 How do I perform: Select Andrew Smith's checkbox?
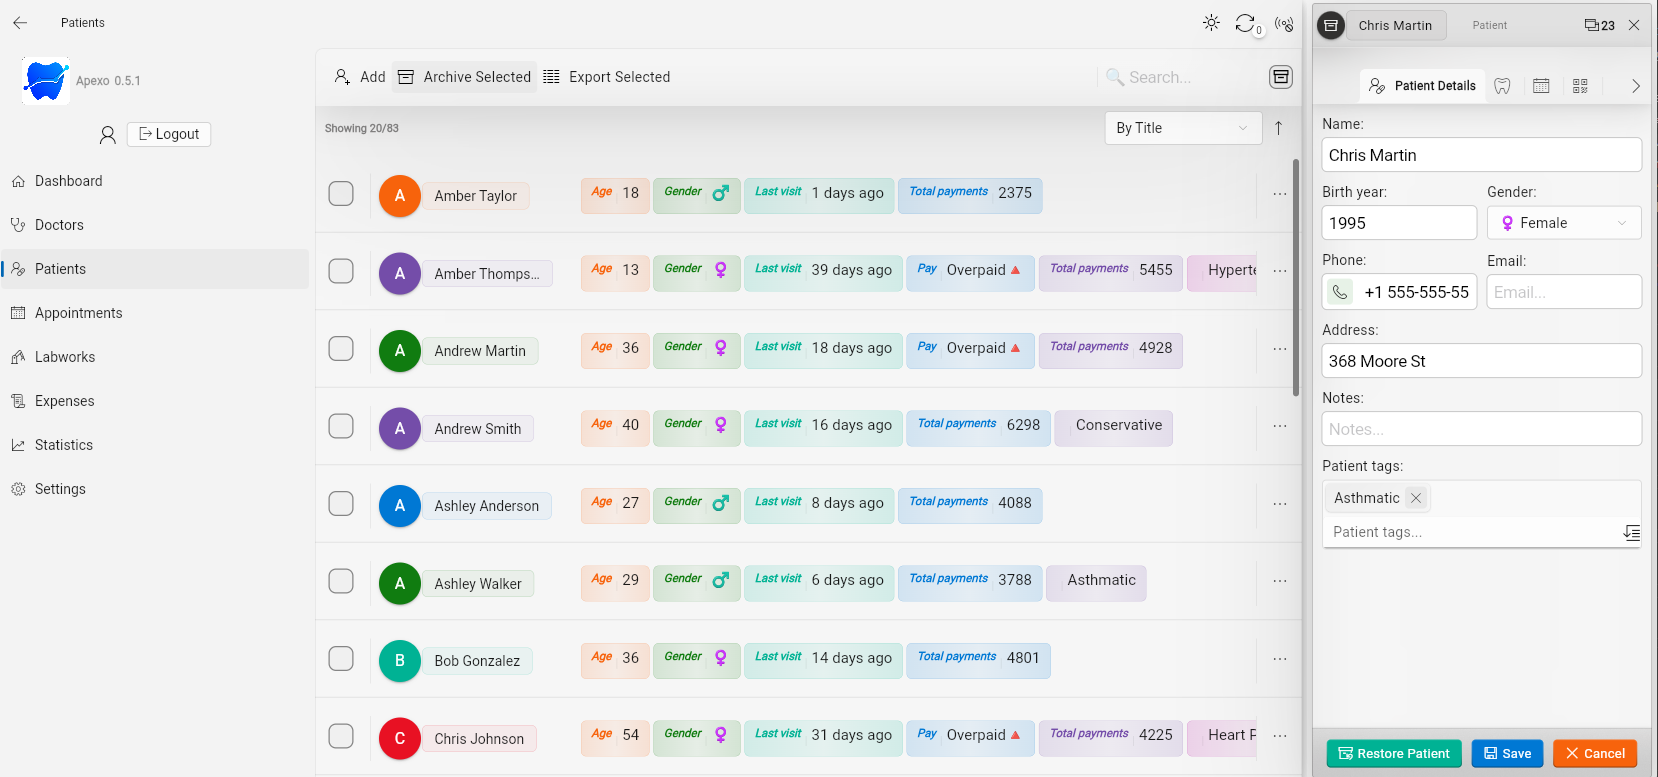pos(341,426)
